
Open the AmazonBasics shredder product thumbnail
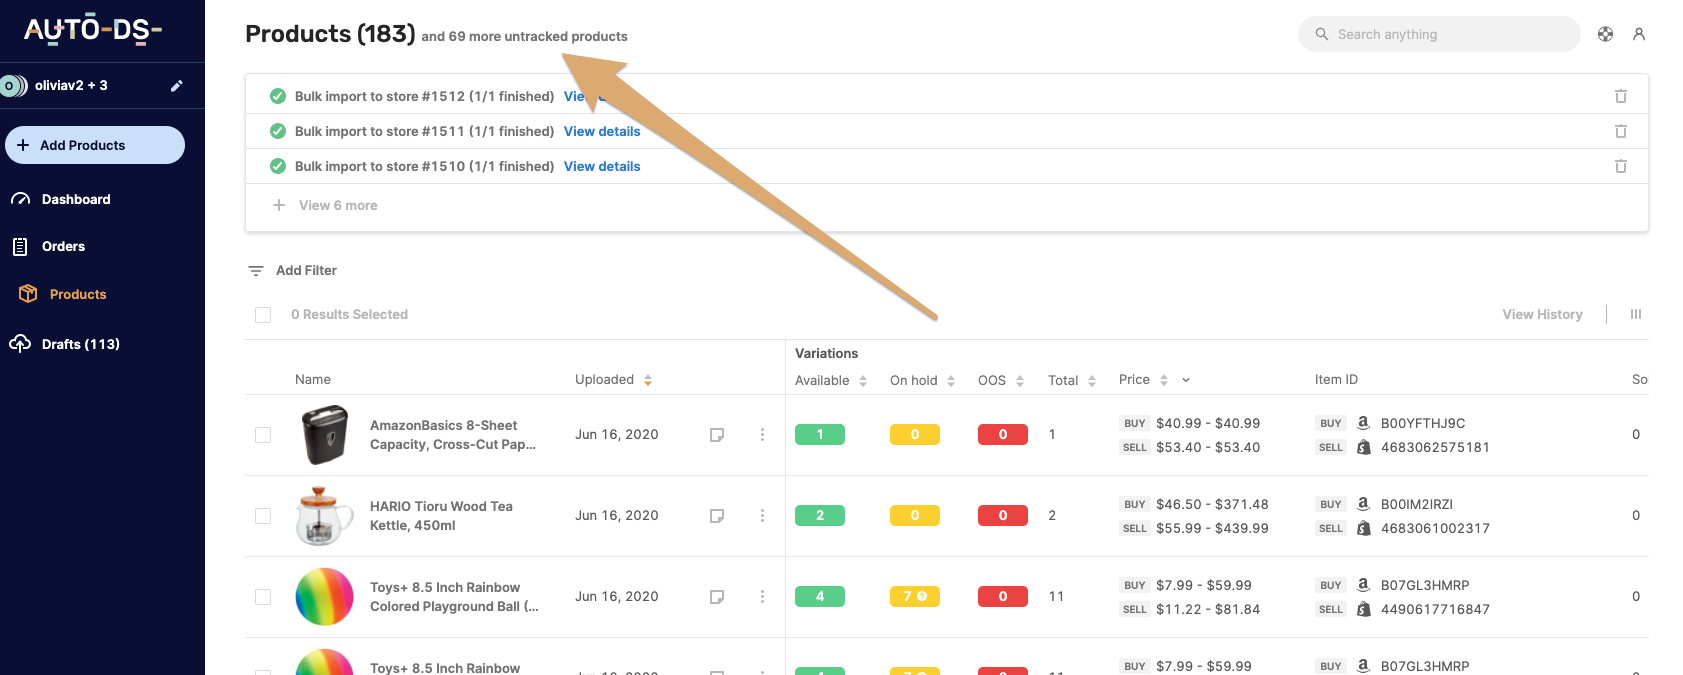[x=325, y=435]
